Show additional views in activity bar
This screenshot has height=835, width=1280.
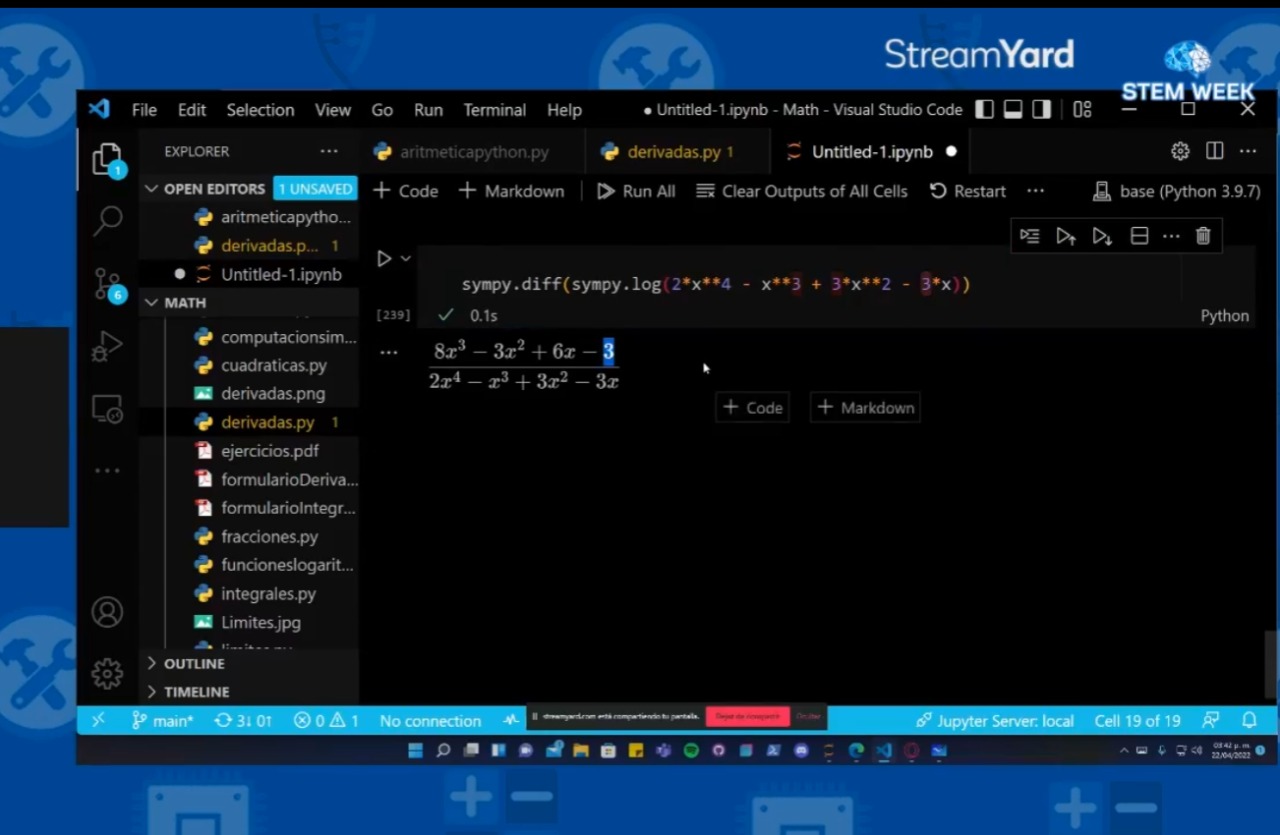pyautogui.click(x=107, y=470)
